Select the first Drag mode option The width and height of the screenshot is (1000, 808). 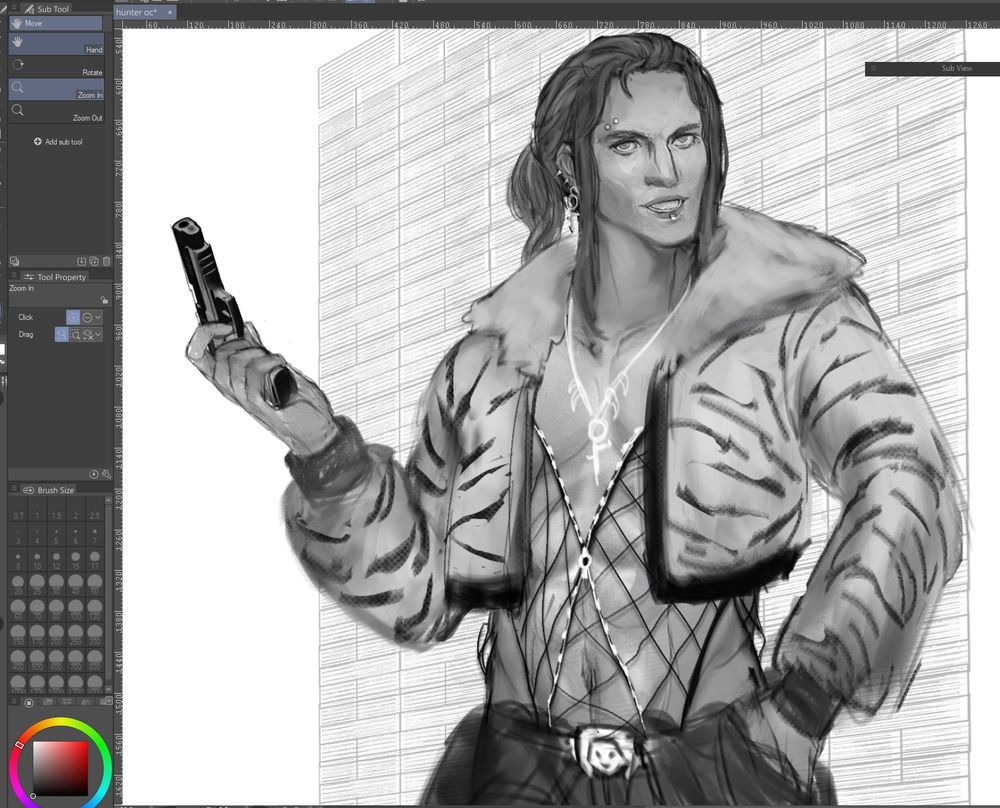coord(62,334)
